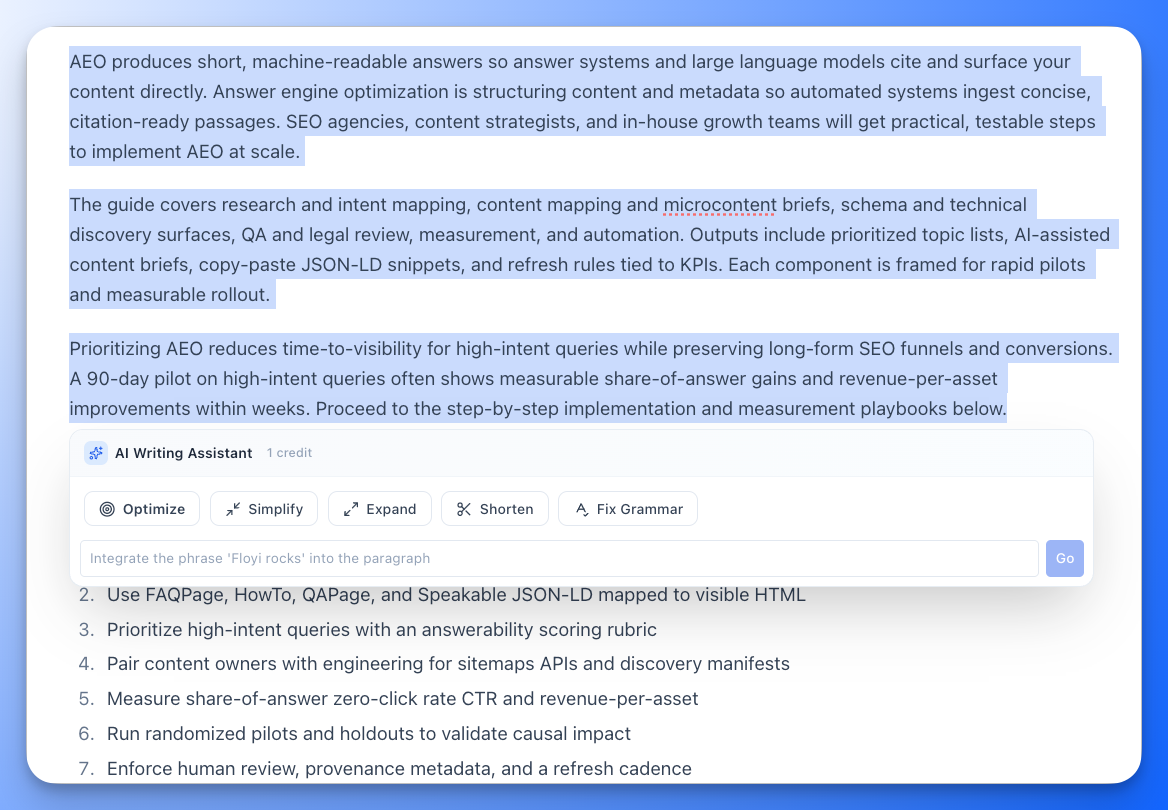Click the AI Writing Assistant sparkle icon

click(x=95, y=453)
